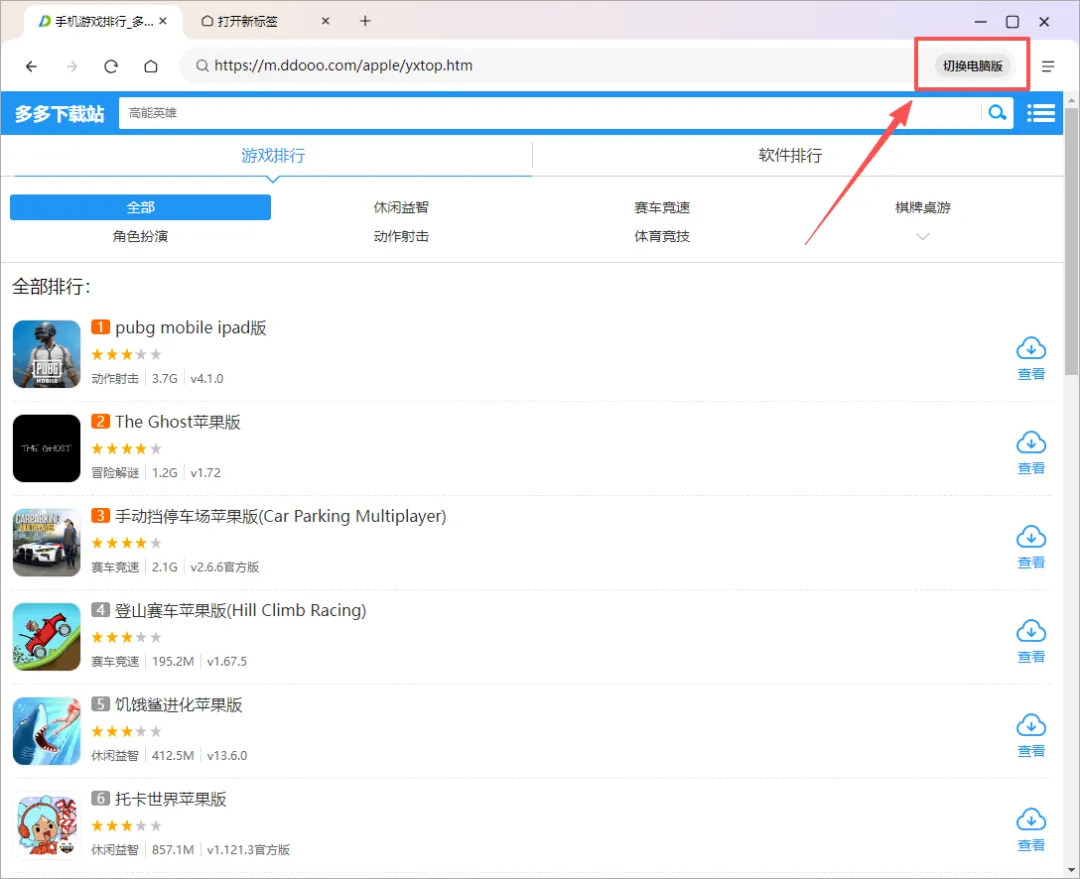Select the 动作射击 category
Screen dimensions: 1080x879
[x=401, y=236]
